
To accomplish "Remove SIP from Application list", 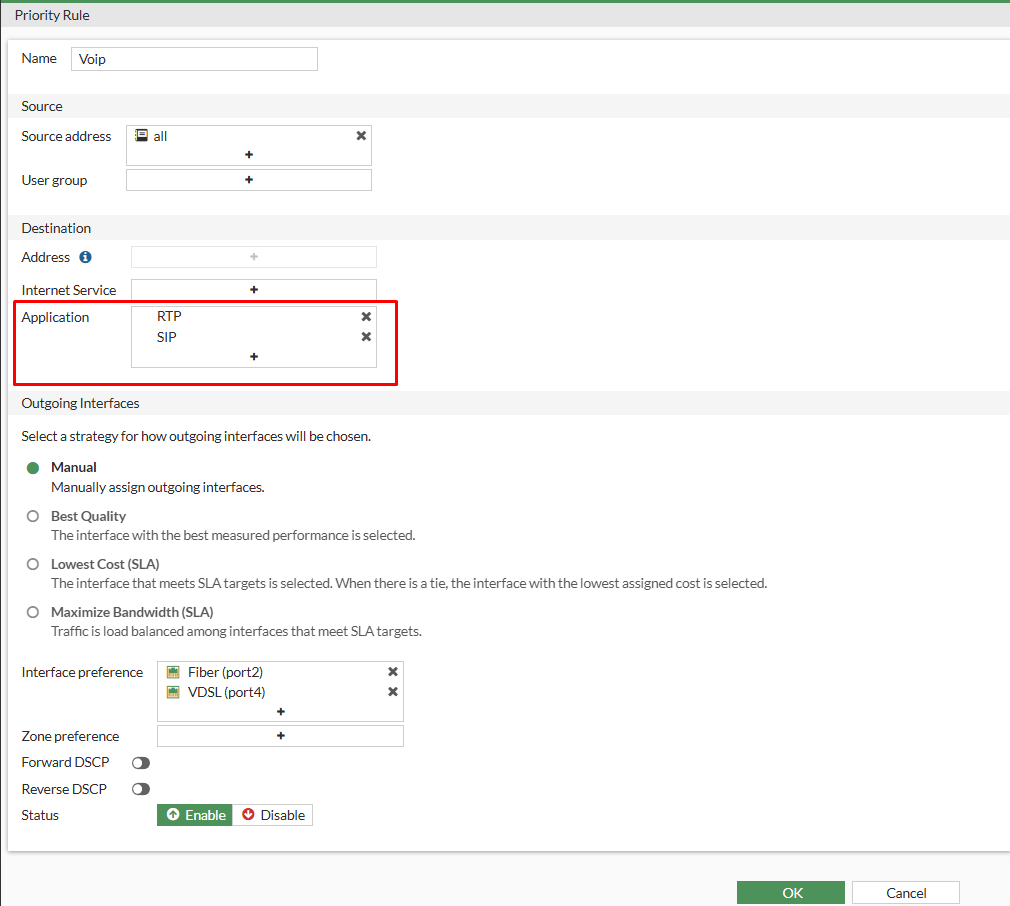I will (x=366, y=337).
